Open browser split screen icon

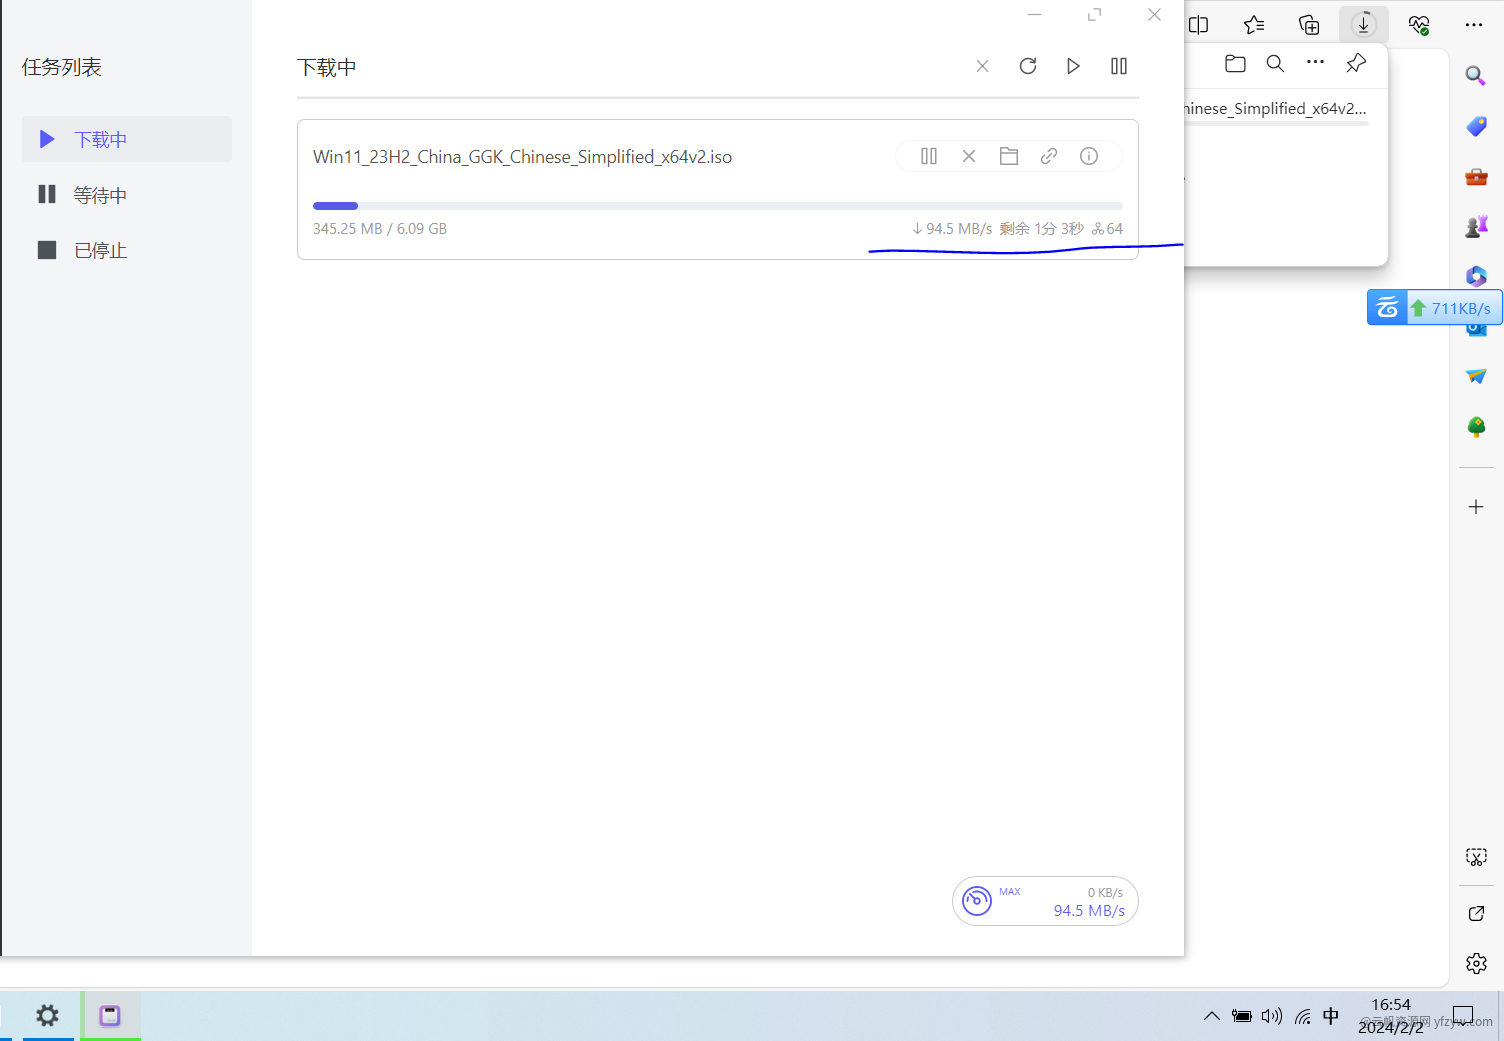[1198, 25]
